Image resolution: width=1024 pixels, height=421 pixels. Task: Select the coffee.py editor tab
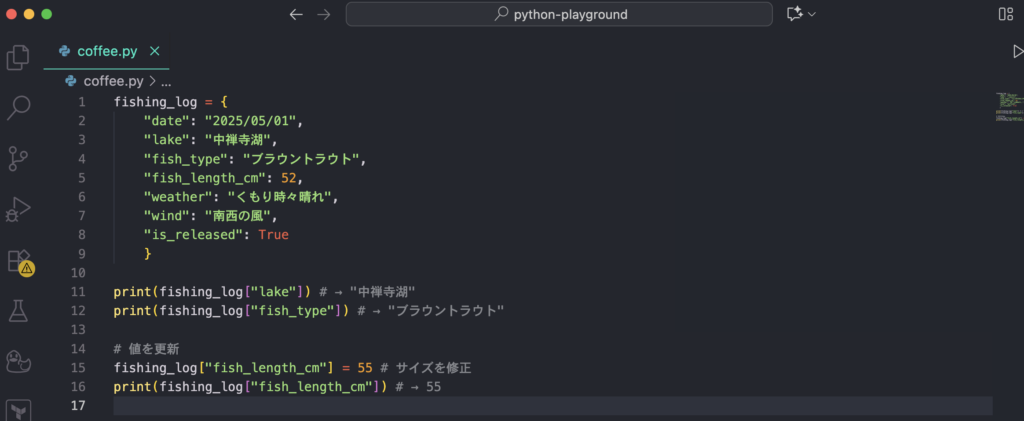click(x=106, y=51)
